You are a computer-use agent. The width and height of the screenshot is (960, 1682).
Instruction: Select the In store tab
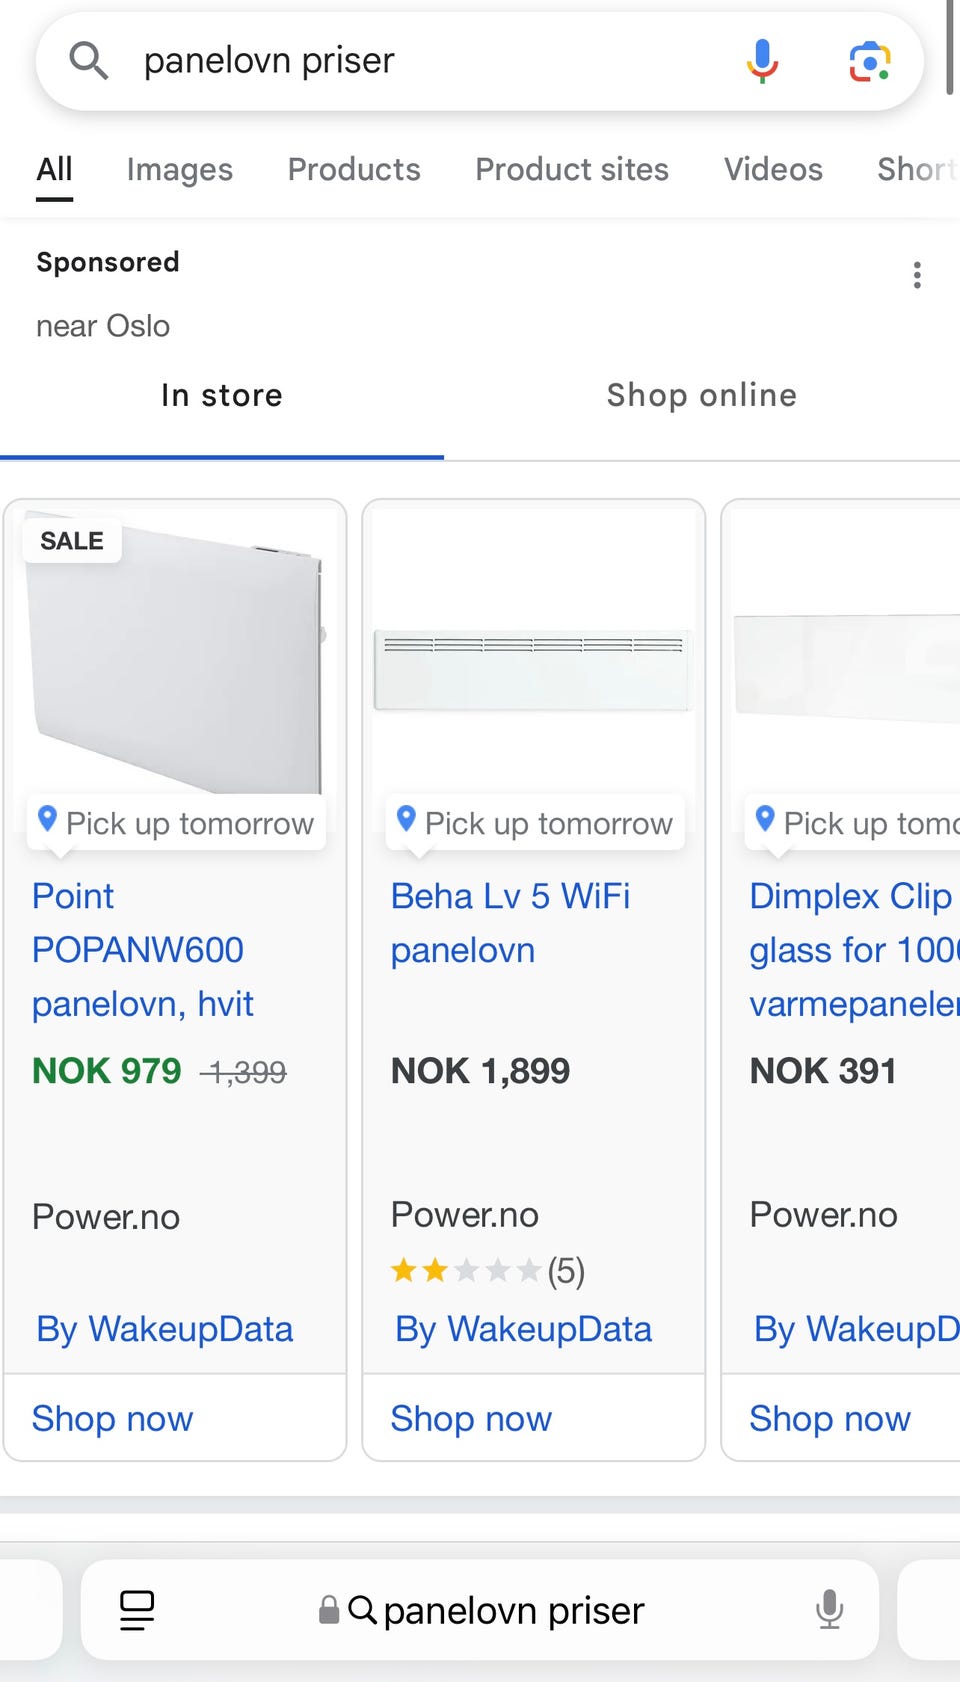(x=222, y=396)
